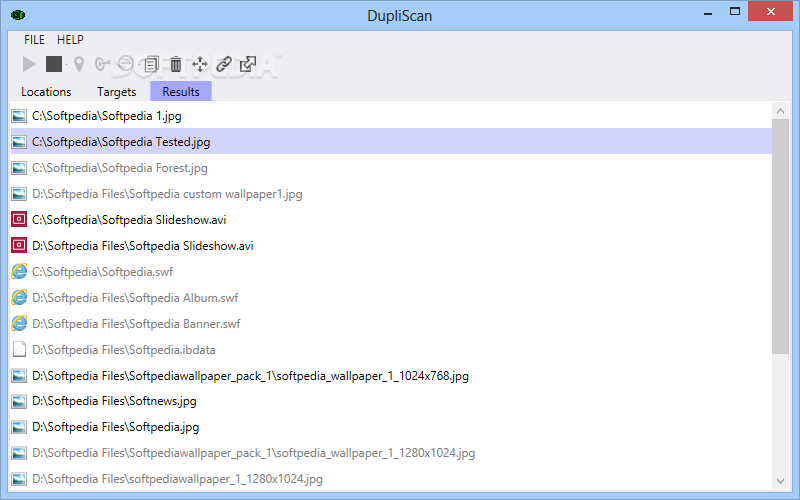Open file externally with the arrow-box icon
800x500 pixels.
248,64
